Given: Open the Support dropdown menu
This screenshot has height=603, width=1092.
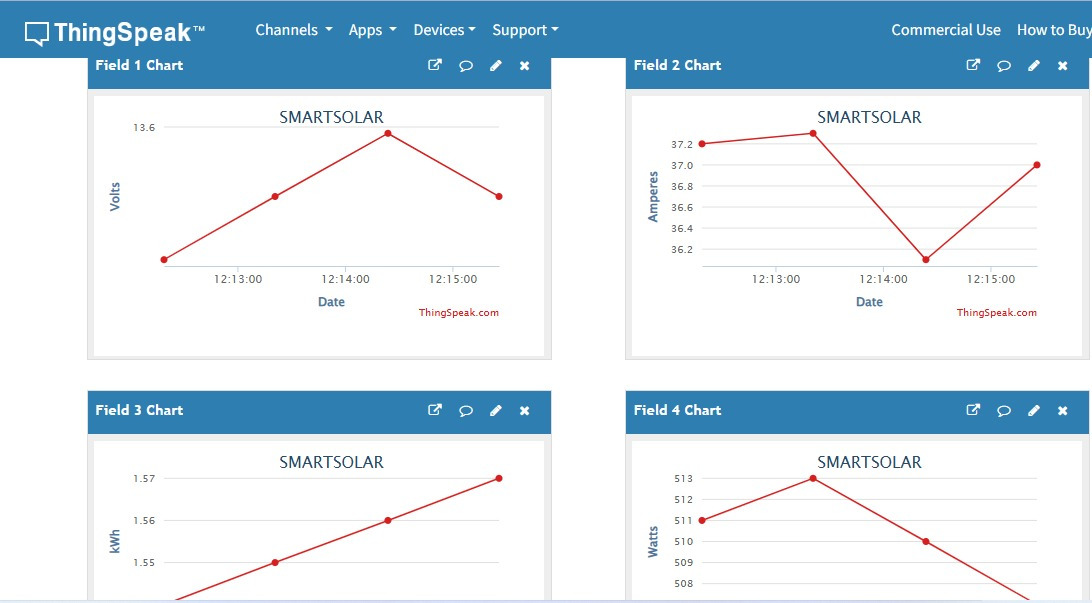Looking at the screenshot, I should point(525,30).
